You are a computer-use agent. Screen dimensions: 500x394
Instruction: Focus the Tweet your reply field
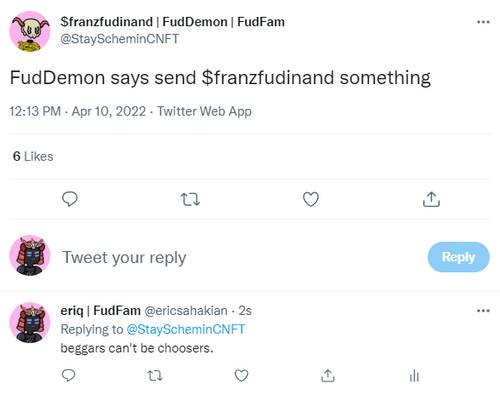click(x=124, y=257)
